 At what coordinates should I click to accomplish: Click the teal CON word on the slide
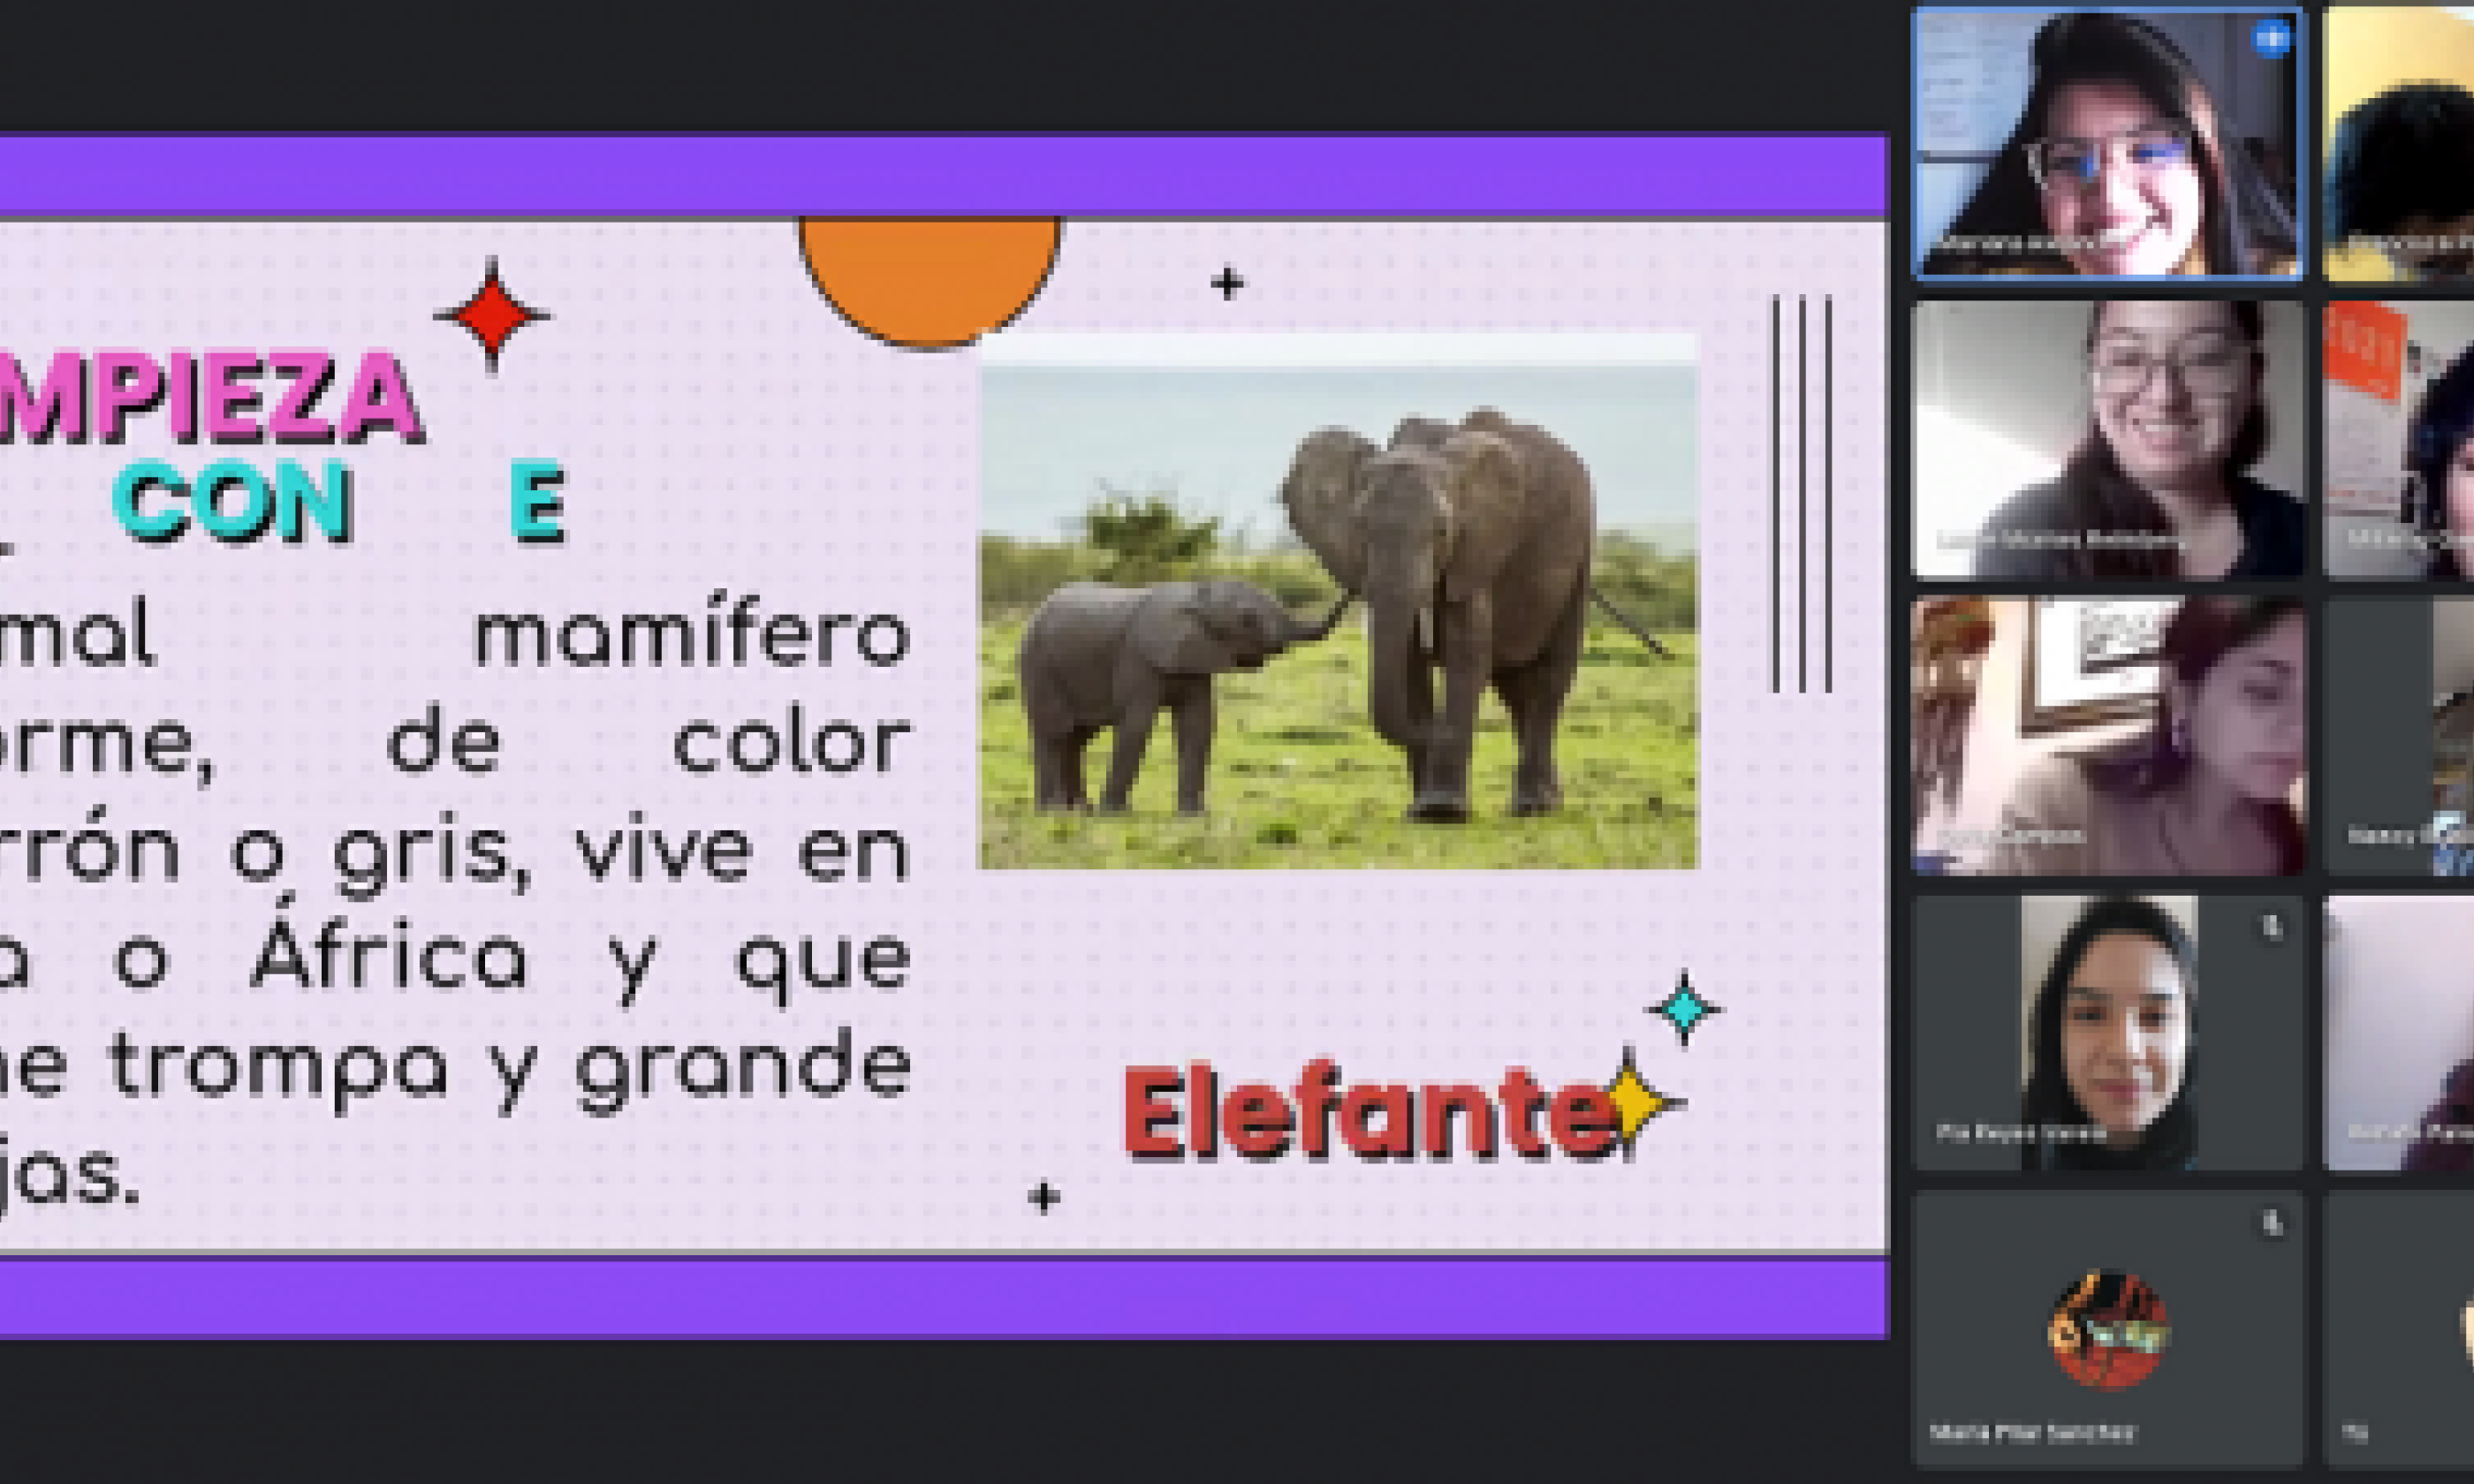(232, 503)
